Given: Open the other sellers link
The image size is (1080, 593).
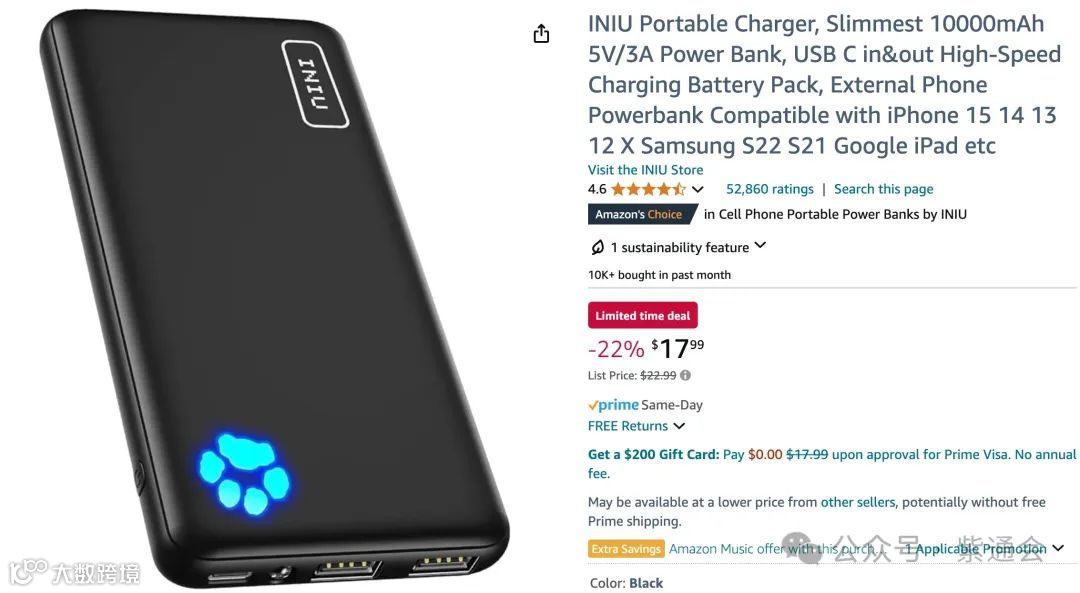Looking at the screenshot, I should tap(858, 502).
